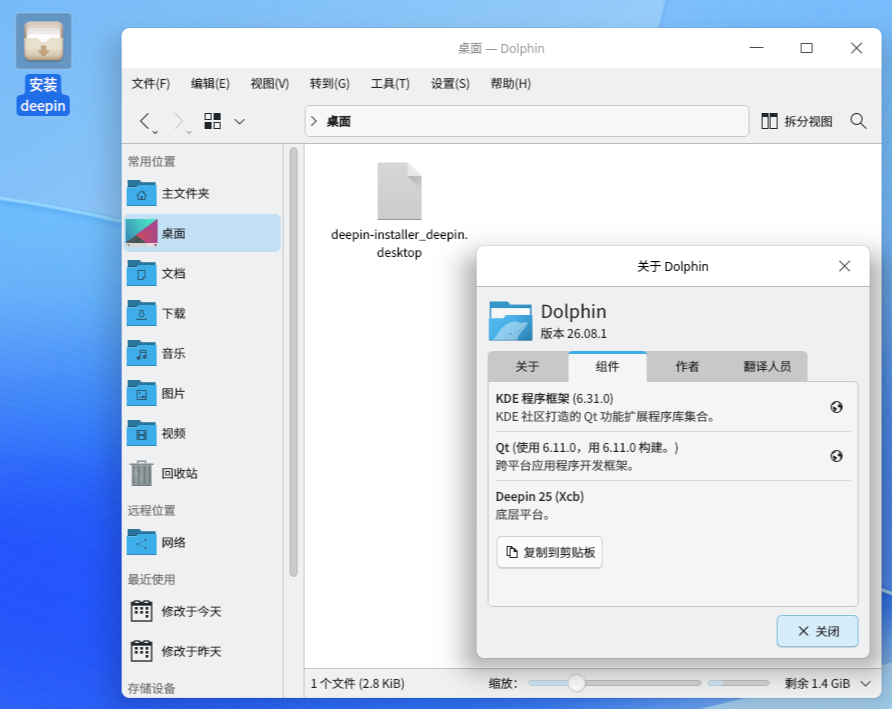
Task: Toggle 拆分视图 split view
Action: pyautogui.click(x=797, y=121)
